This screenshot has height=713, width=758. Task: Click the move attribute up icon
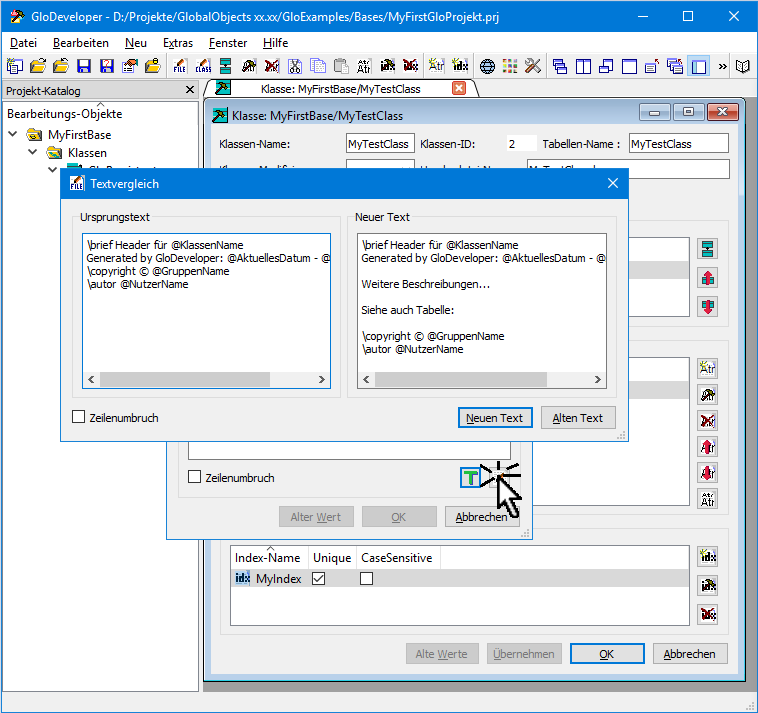tap(708, 447)
